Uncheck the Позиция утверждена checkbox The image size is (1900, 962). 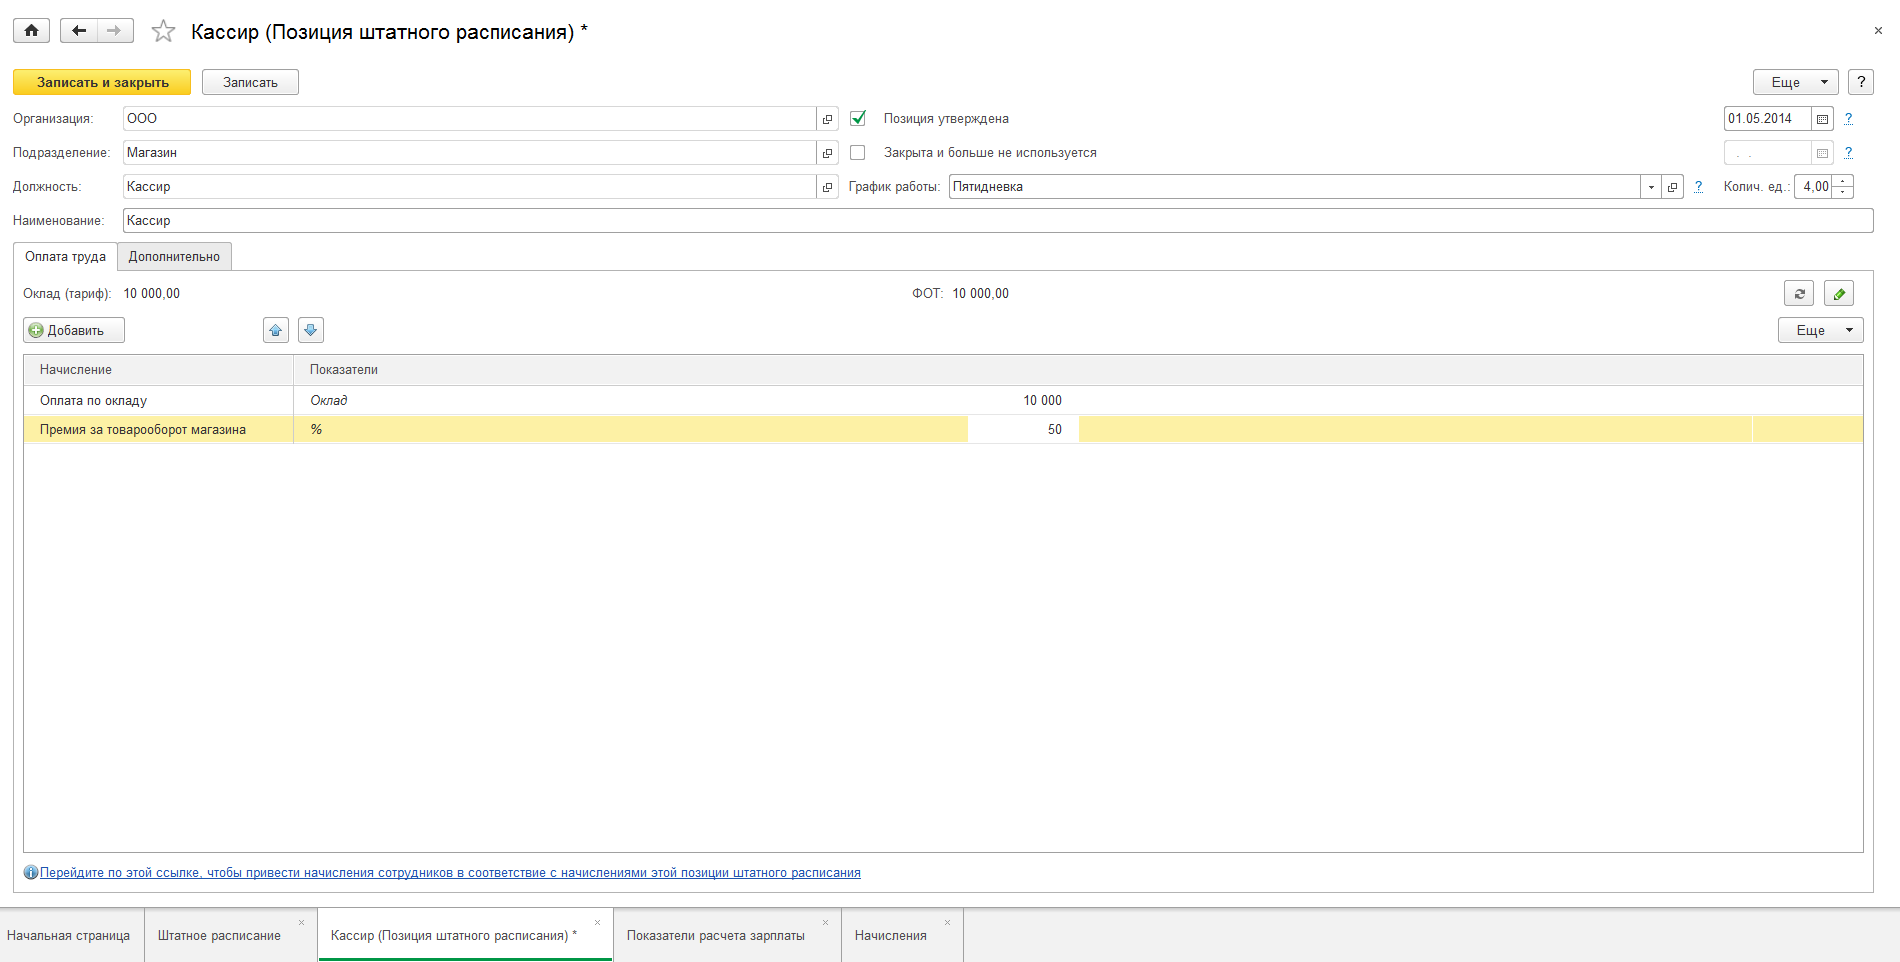[x=858, y=118]
